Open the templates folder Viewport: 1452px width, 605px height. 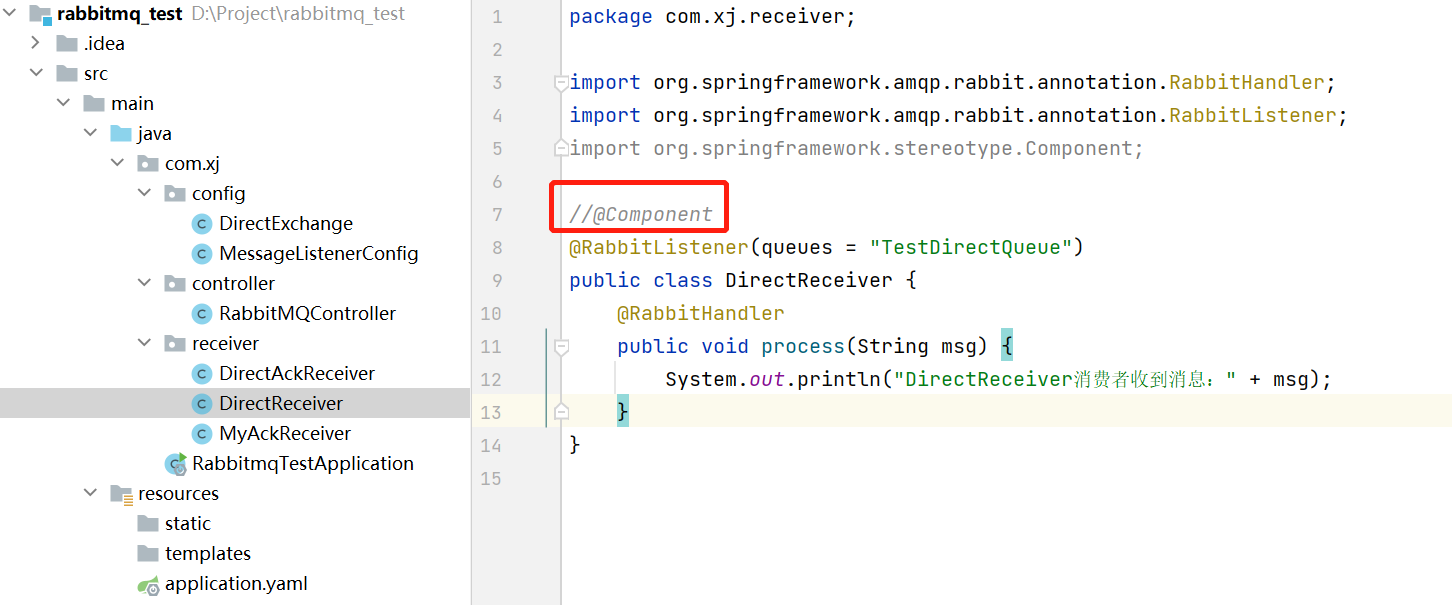coord(207,554)
